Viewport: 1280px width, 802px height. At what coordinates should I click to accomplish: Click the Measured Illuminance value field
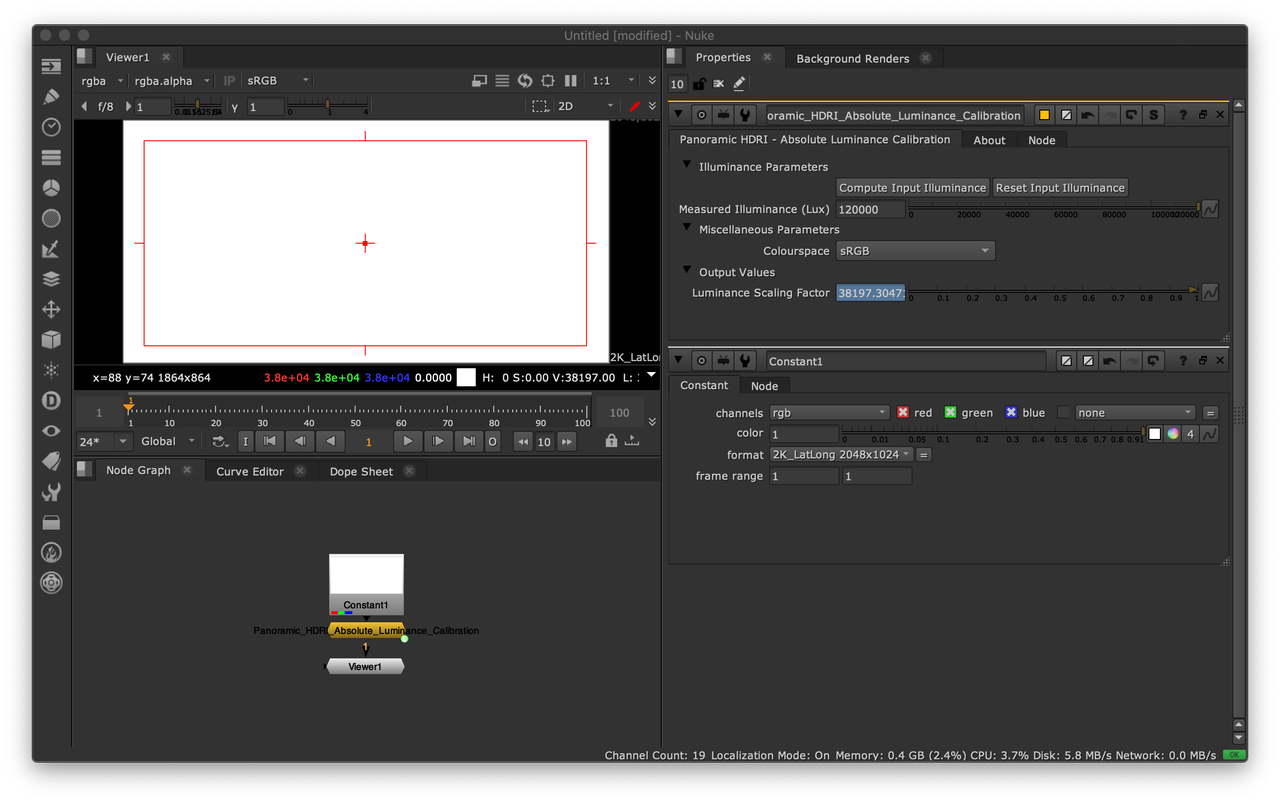(x=870, y=209)
